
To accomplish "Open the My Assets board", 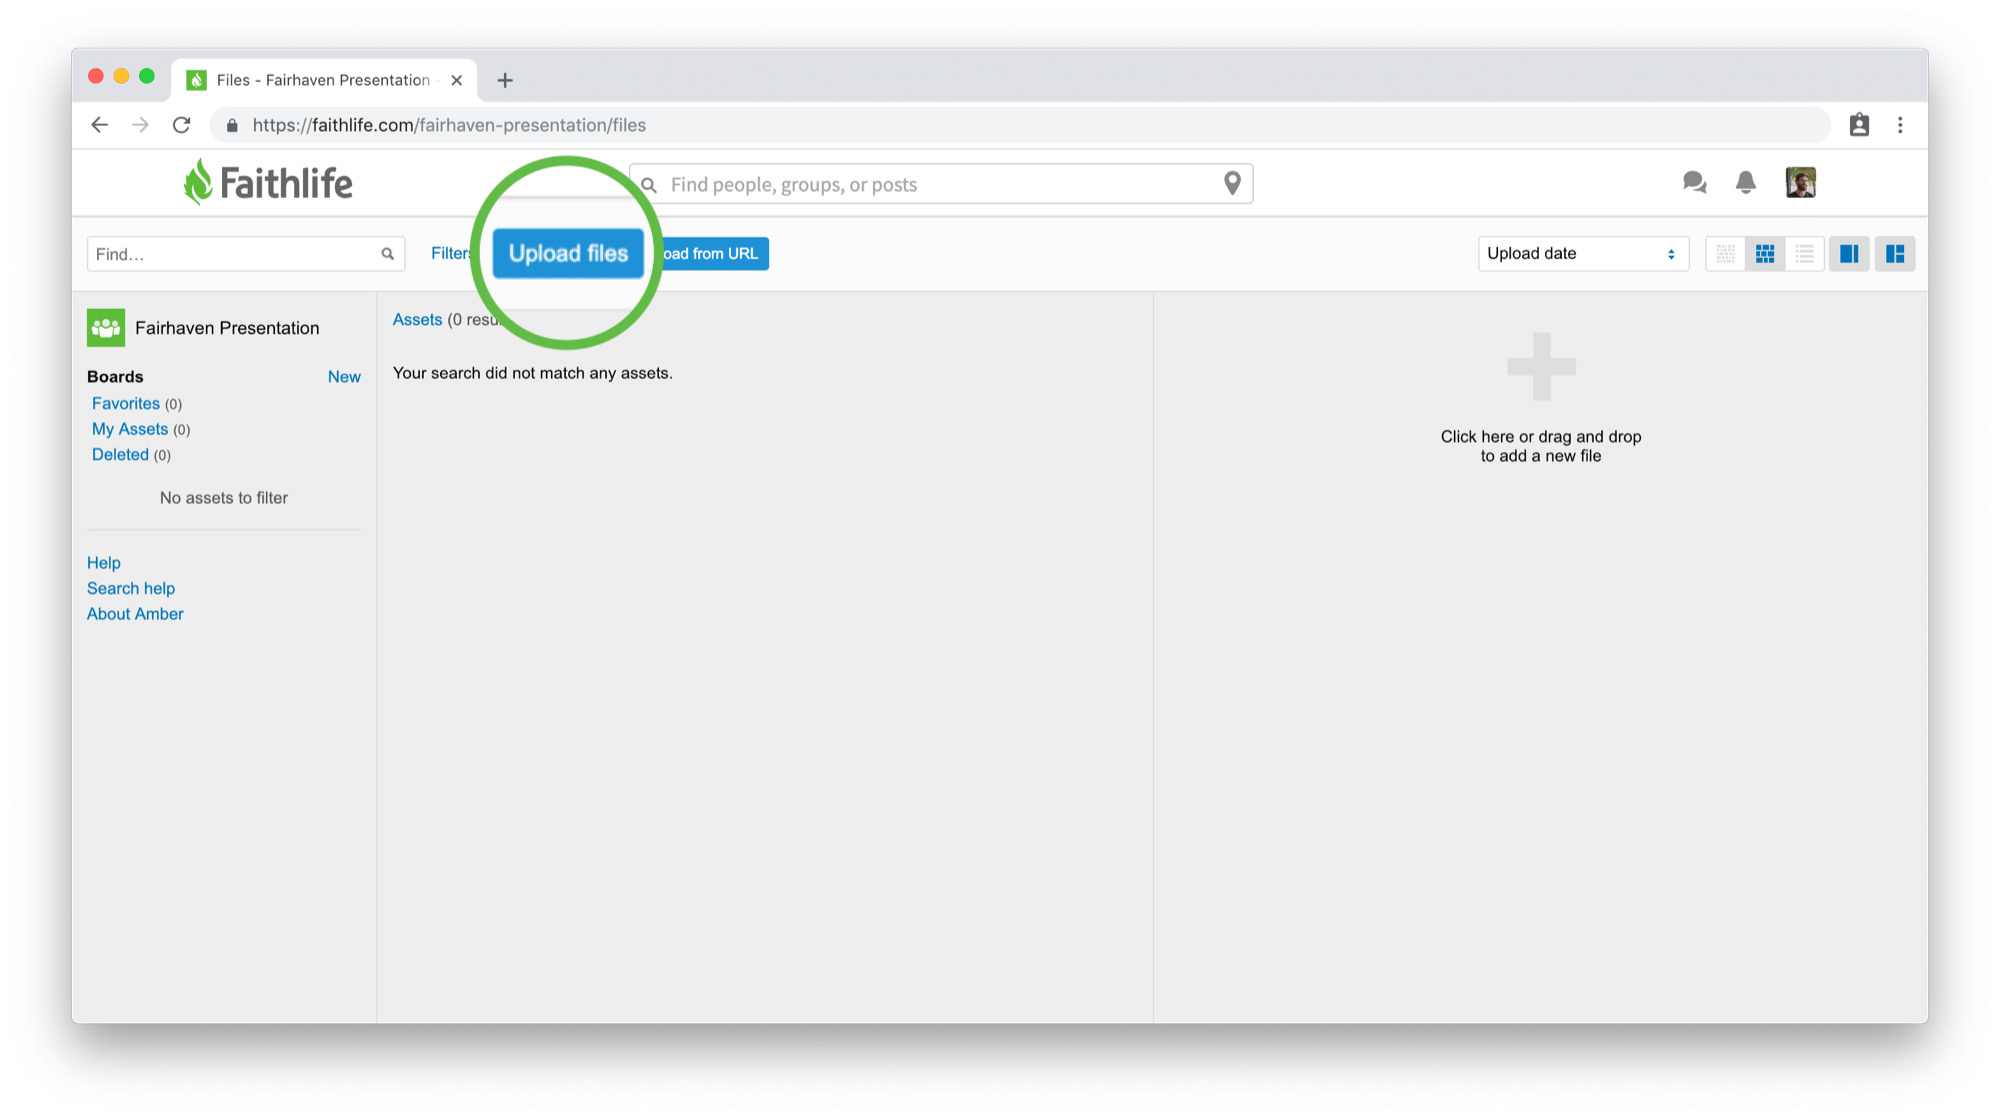I will click(x=130, y=429).
